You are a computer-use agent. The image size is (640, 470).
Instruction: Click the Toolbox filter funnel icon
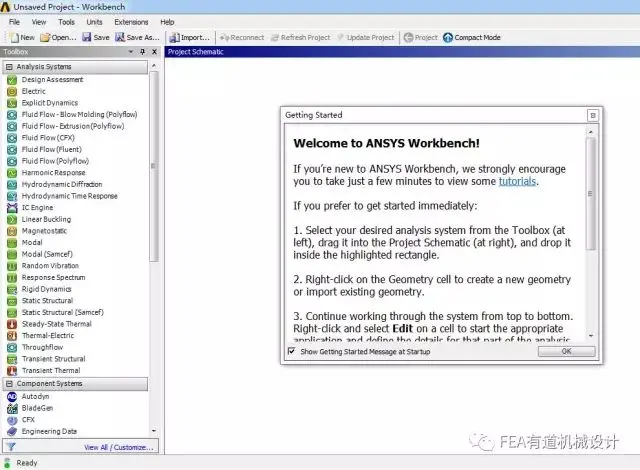(11, 447)
